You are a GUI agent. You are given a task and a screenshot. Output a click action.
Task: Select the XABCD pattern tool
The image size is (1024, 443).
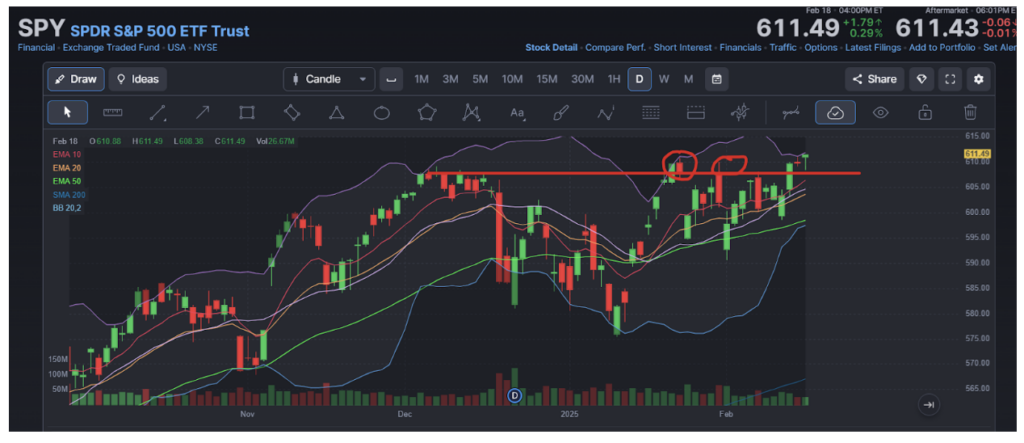pyautogui.click(x=471, y=112)
